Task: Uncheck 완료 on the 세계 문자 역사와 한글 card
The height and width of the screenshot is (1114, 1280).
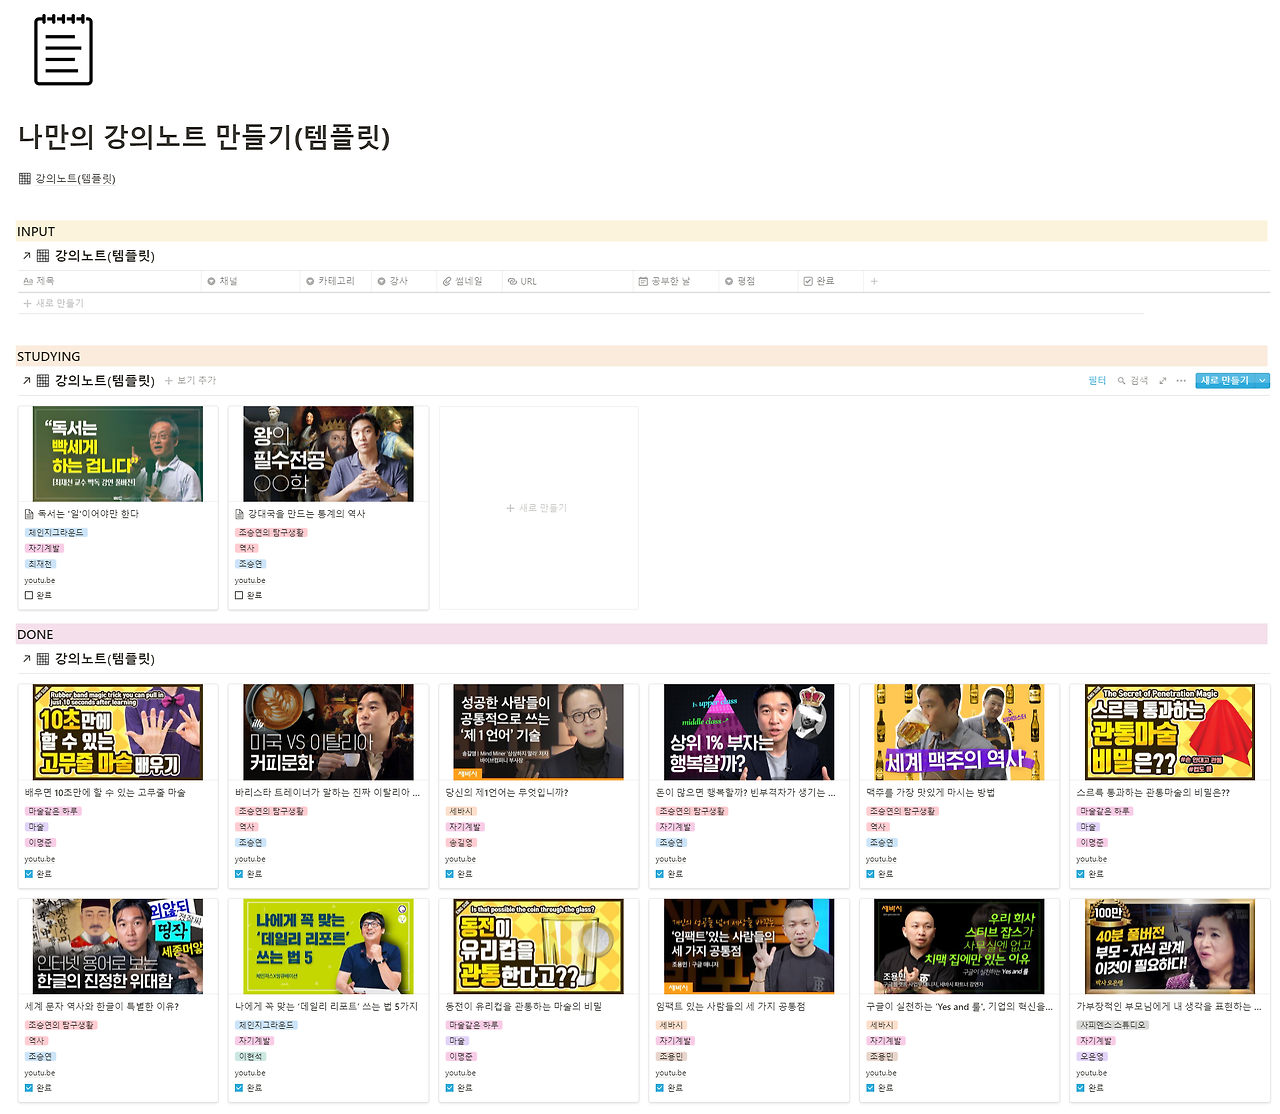Action: click(x=29, y=1088)
